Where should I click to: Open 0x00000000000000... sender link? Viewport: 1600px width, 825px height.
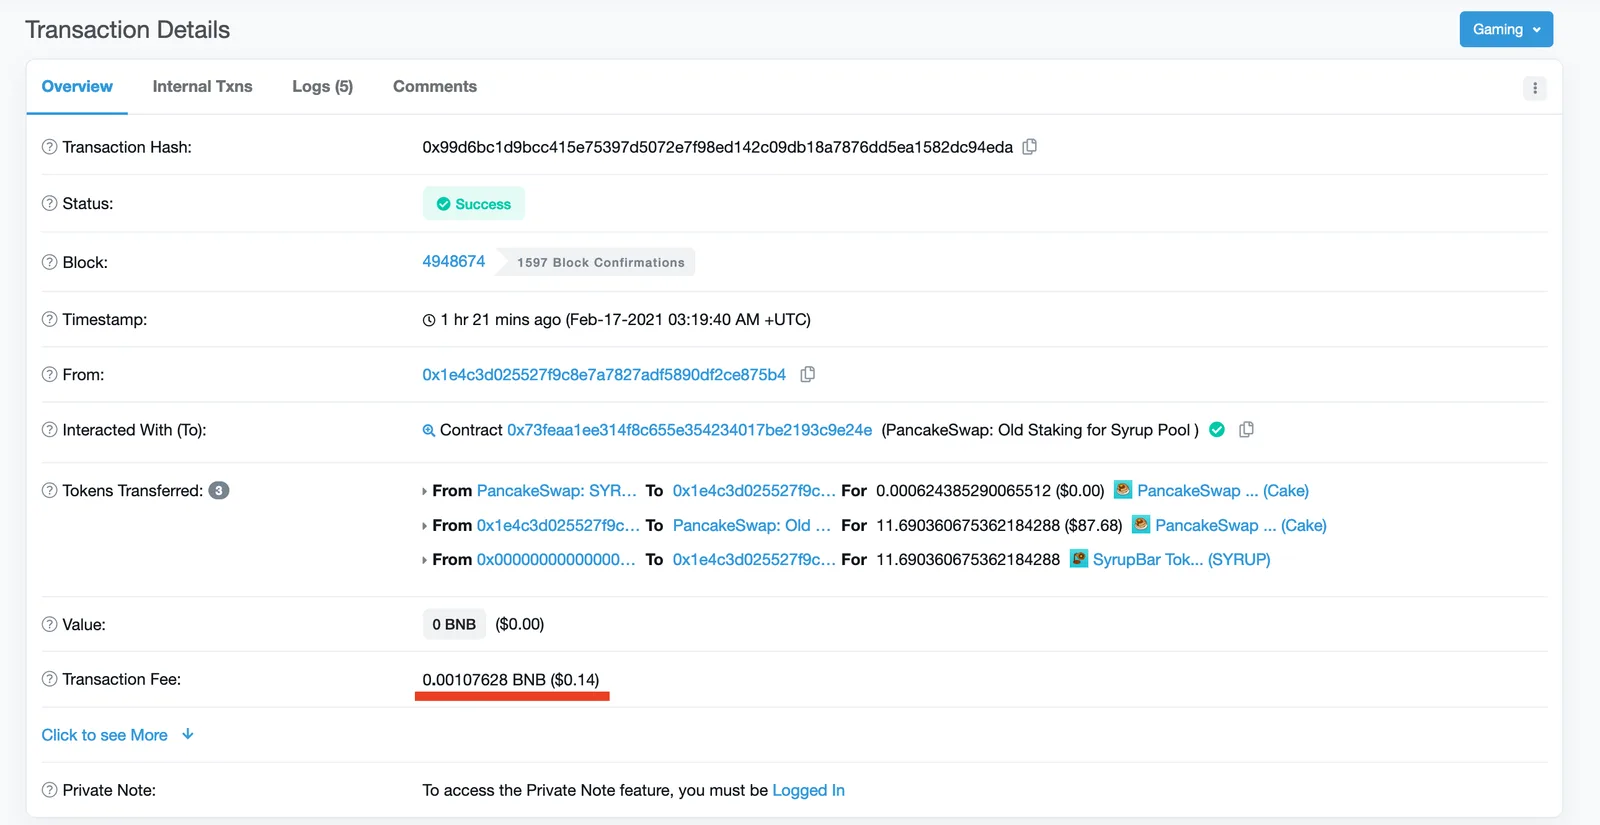[555, 559]
